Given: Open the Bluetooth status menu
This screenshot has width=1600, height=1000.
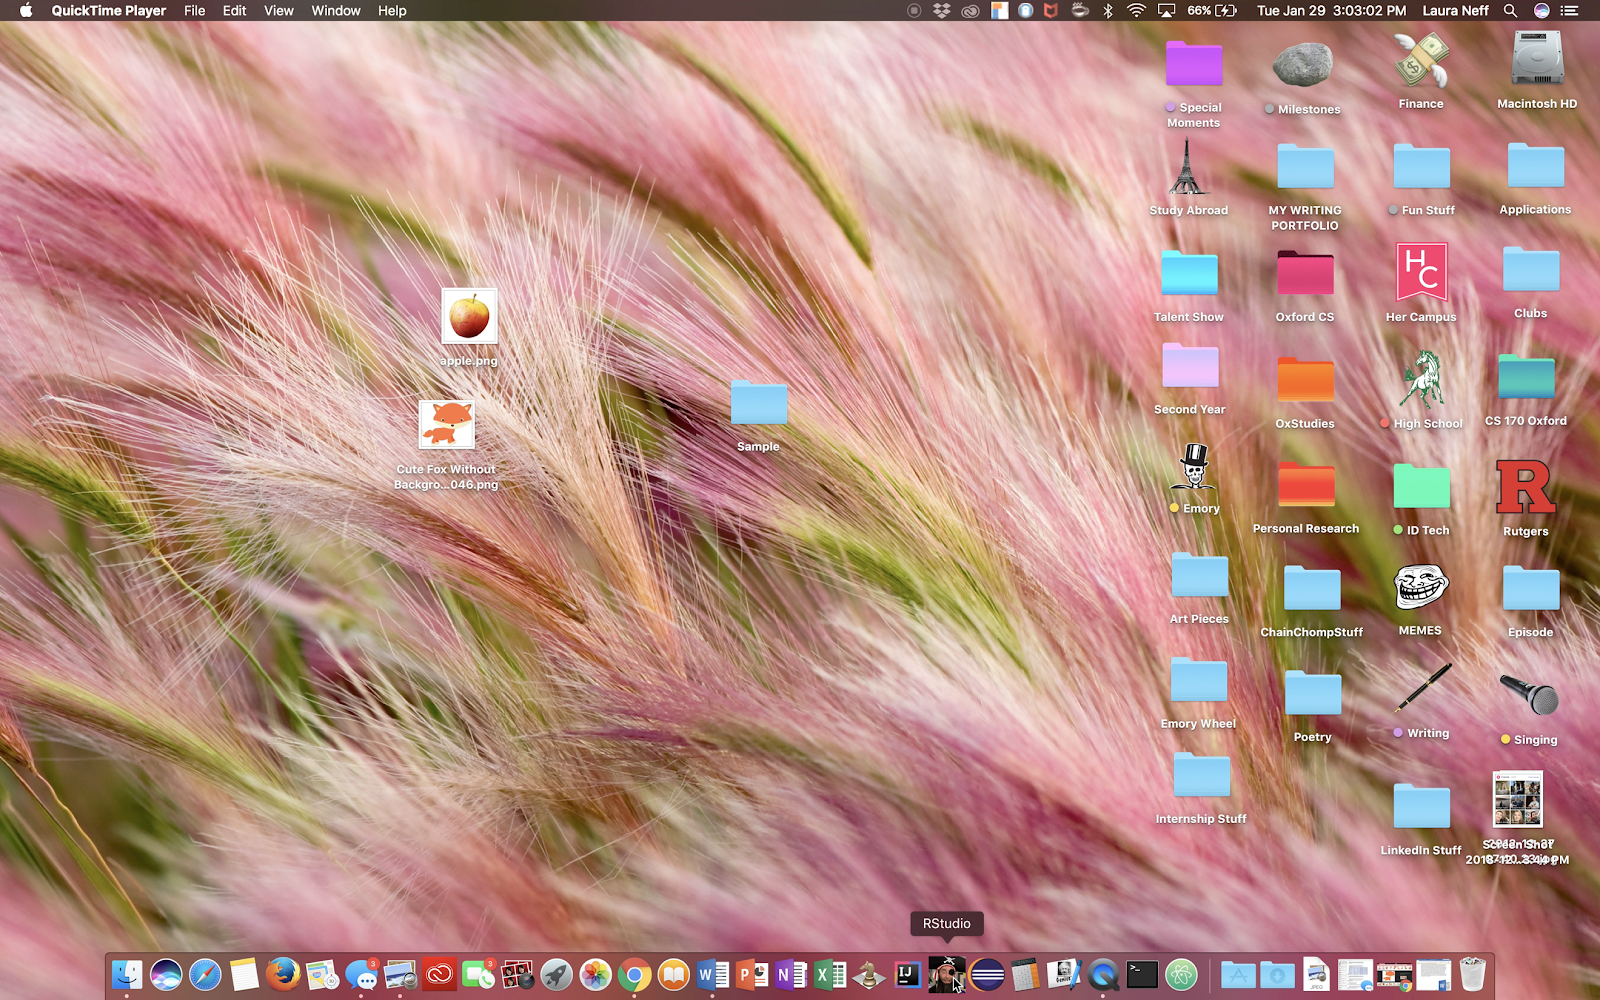Looking at the screenshot, I should (1108, 11).
